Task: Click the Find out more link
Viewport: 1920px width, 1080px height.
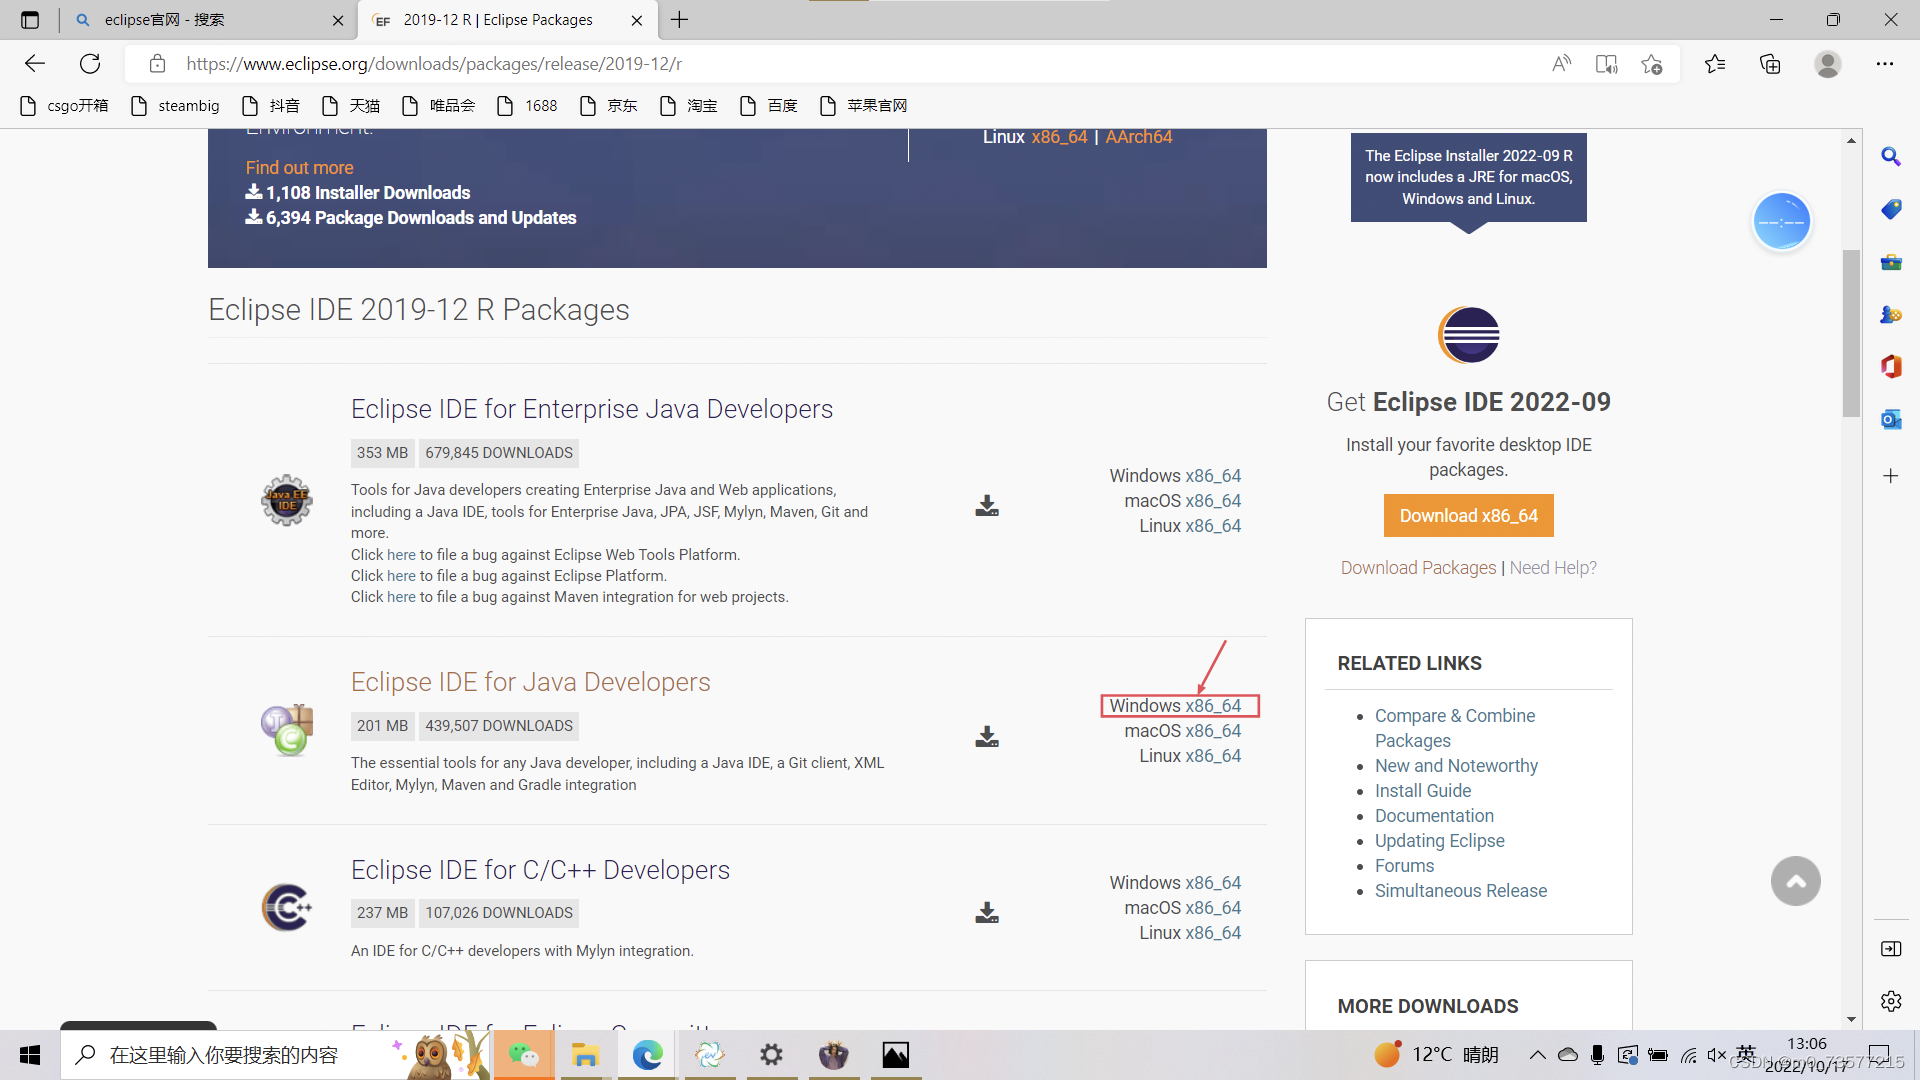Action: click(300, 168)
